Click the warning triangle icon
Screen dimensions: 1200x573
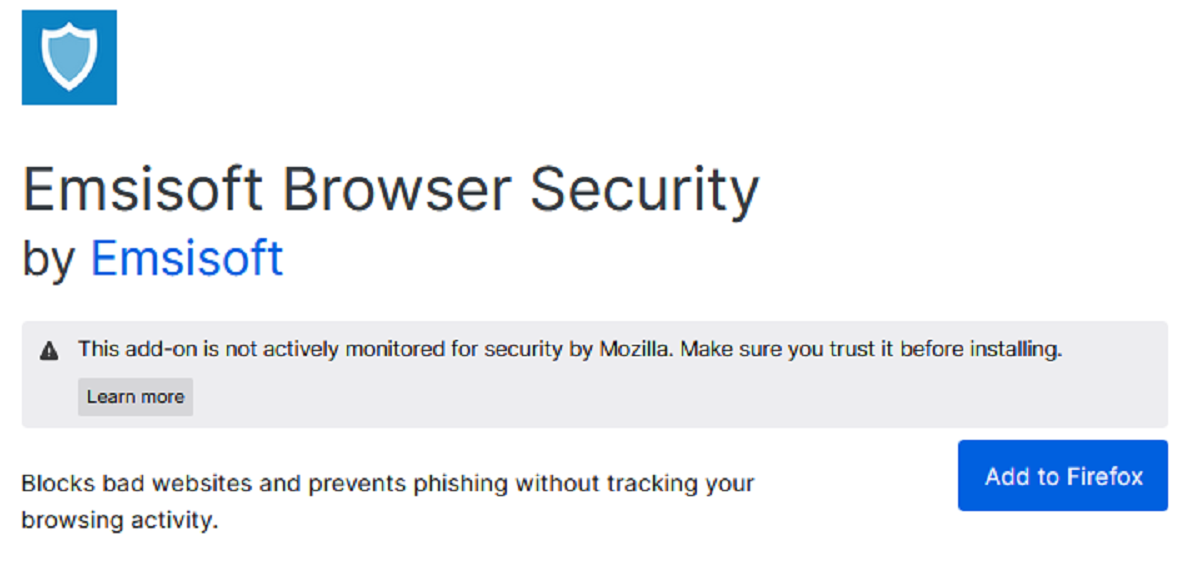coord(48,351)
